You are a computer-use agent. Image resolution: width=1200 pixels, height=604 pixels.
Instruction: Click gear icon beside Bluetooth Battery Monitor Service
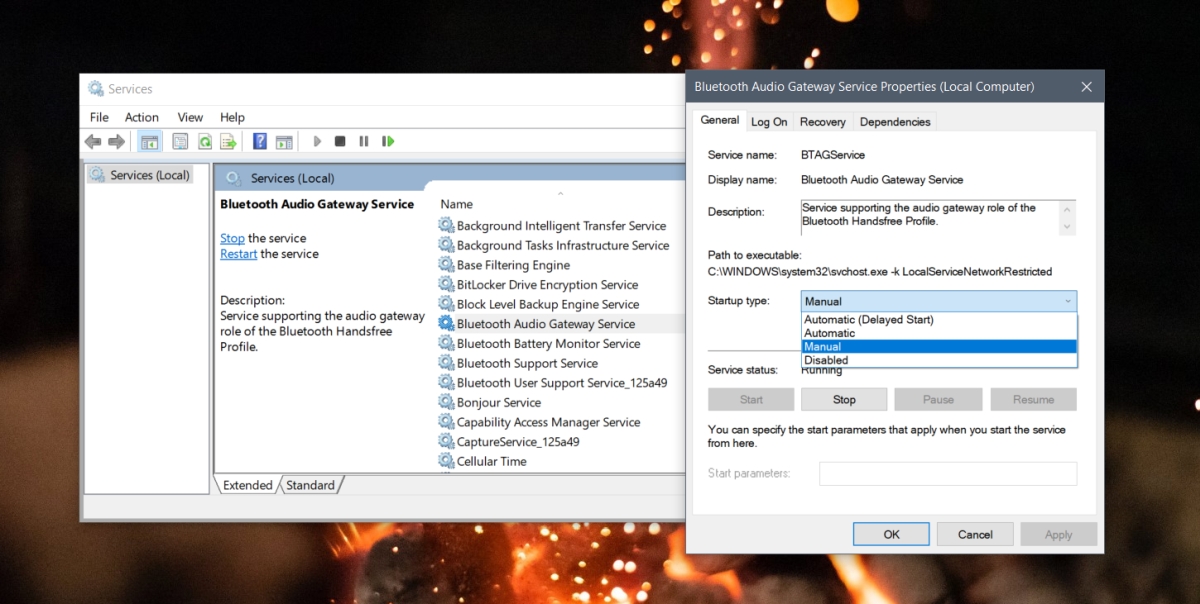click(x=446, y=343)
